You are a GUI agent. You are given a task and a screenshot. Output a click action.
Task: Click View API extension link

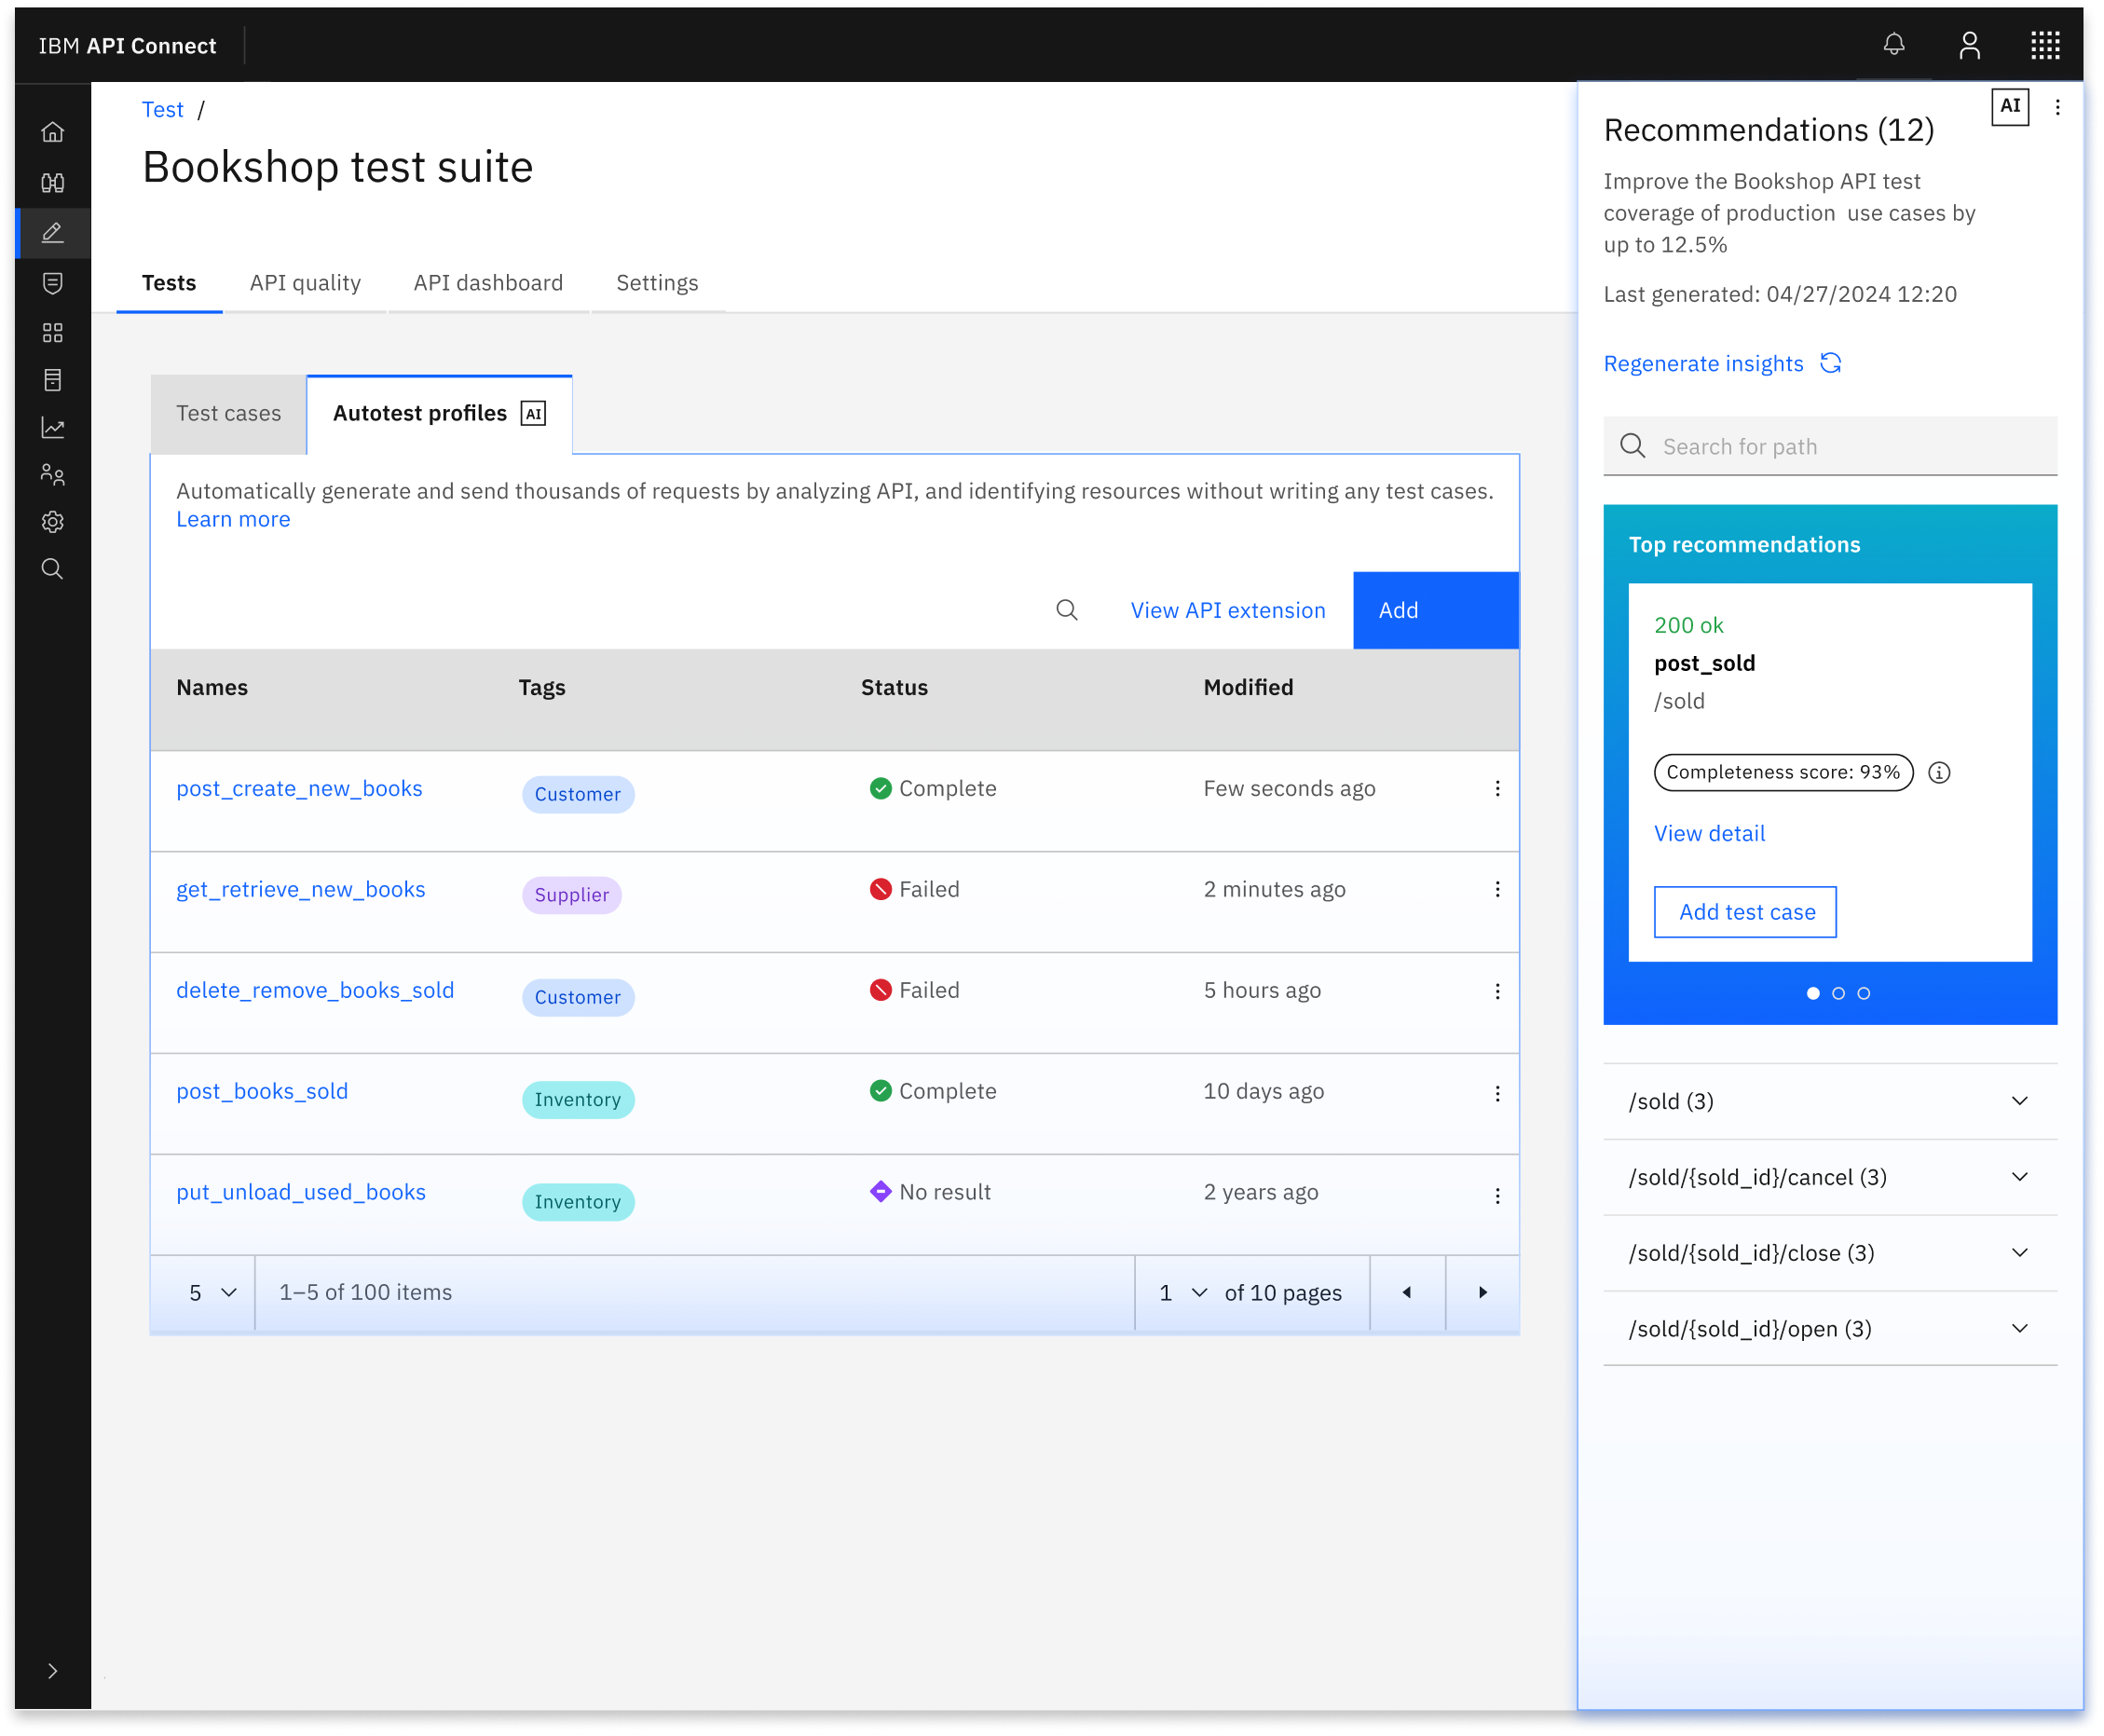[1228, 610]
